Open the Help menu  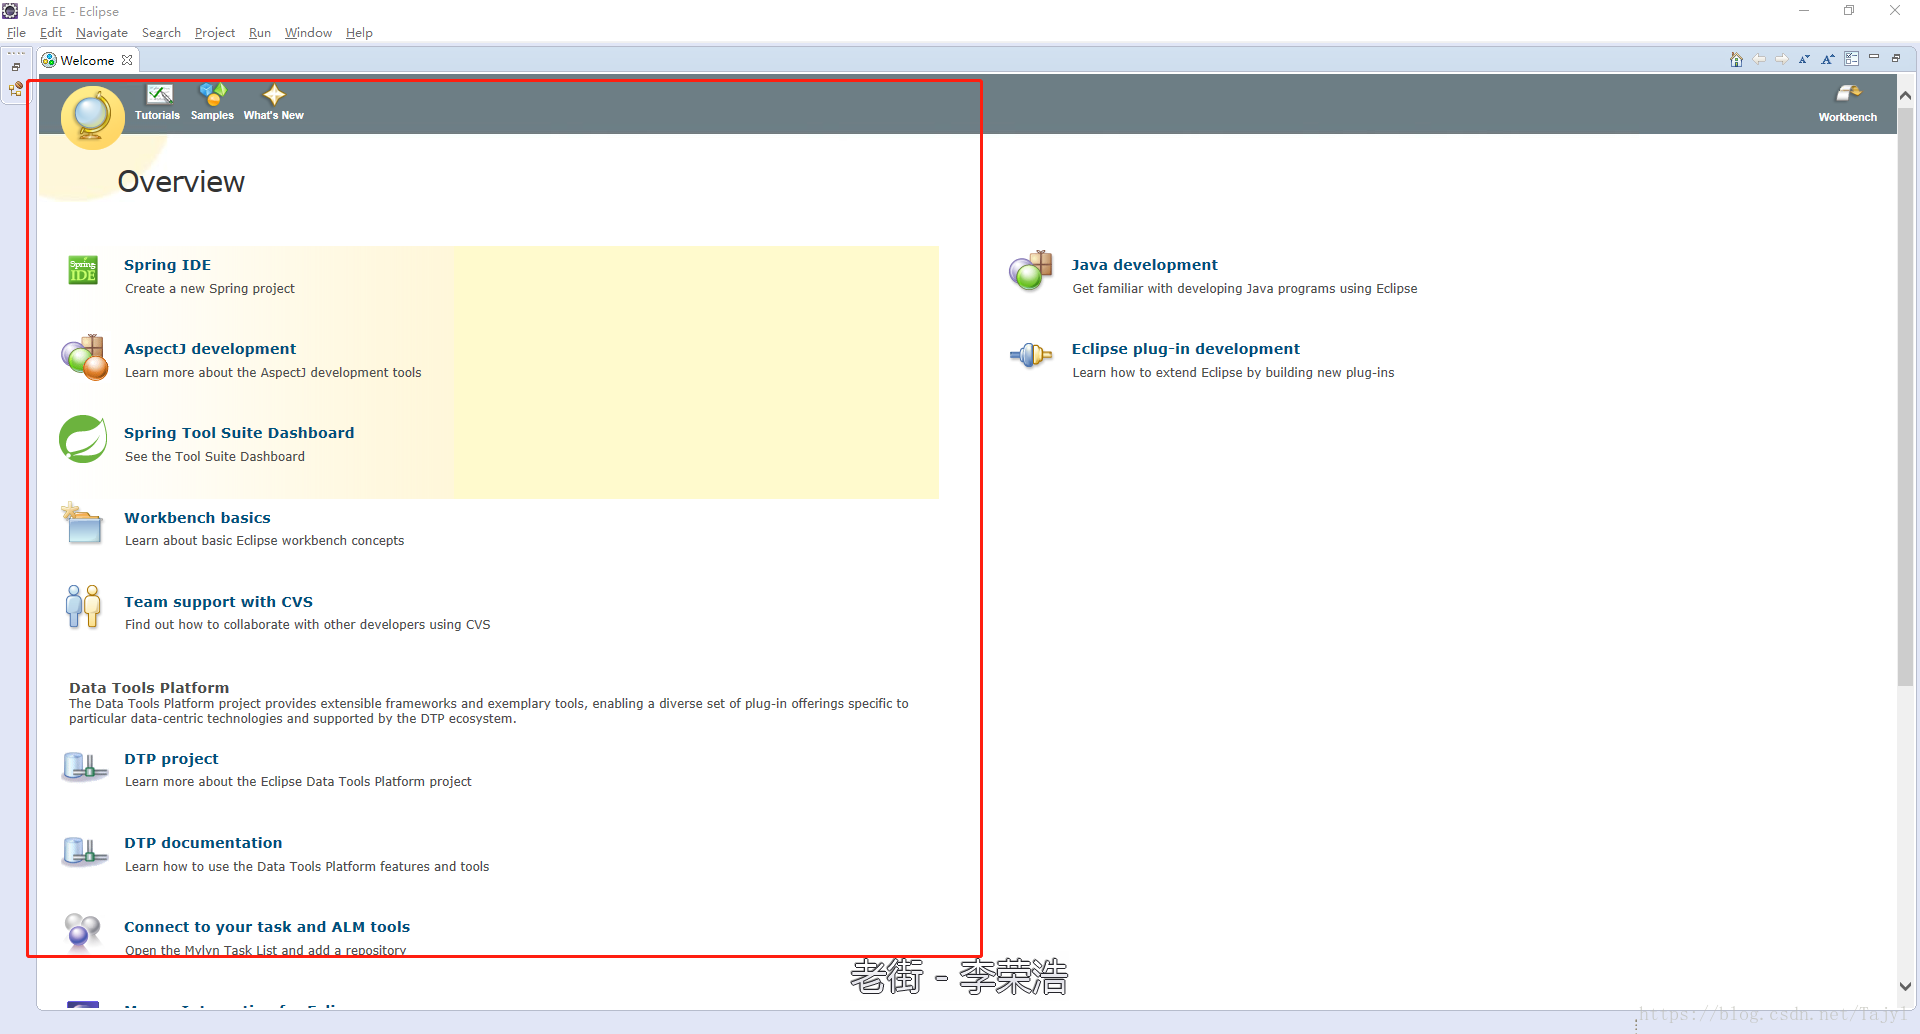[x=359, y=33]
